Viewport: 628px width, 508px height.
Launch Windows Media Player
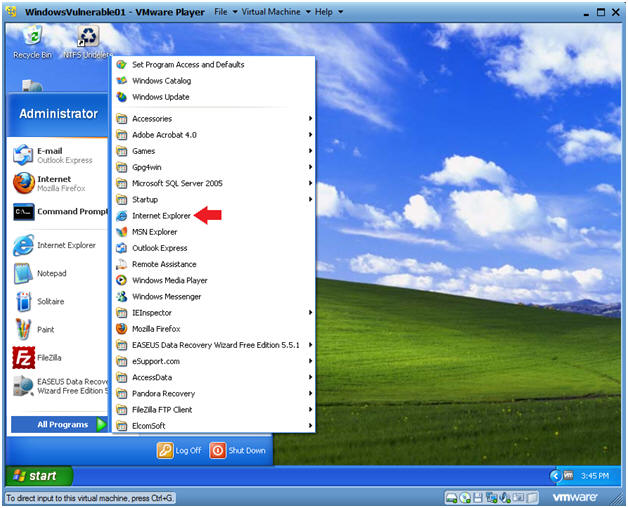click(x=214, y=280)
